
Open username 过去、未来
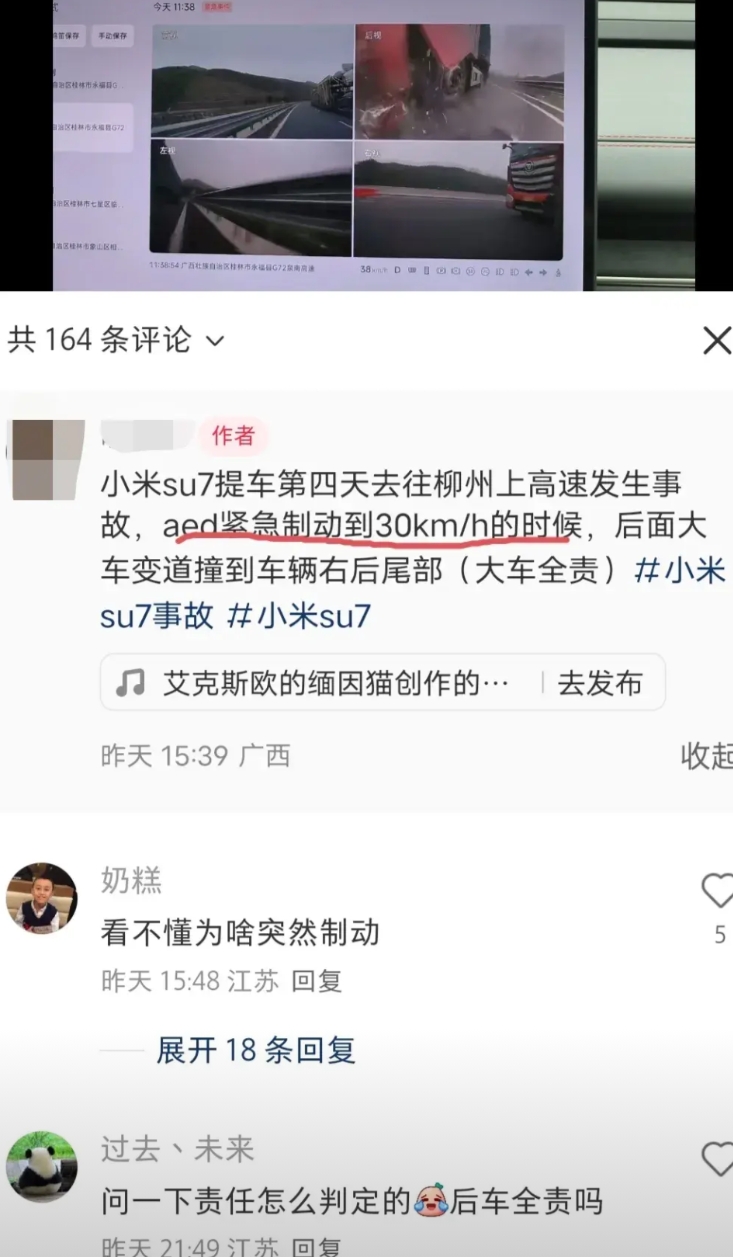[x=177, y=1149]
